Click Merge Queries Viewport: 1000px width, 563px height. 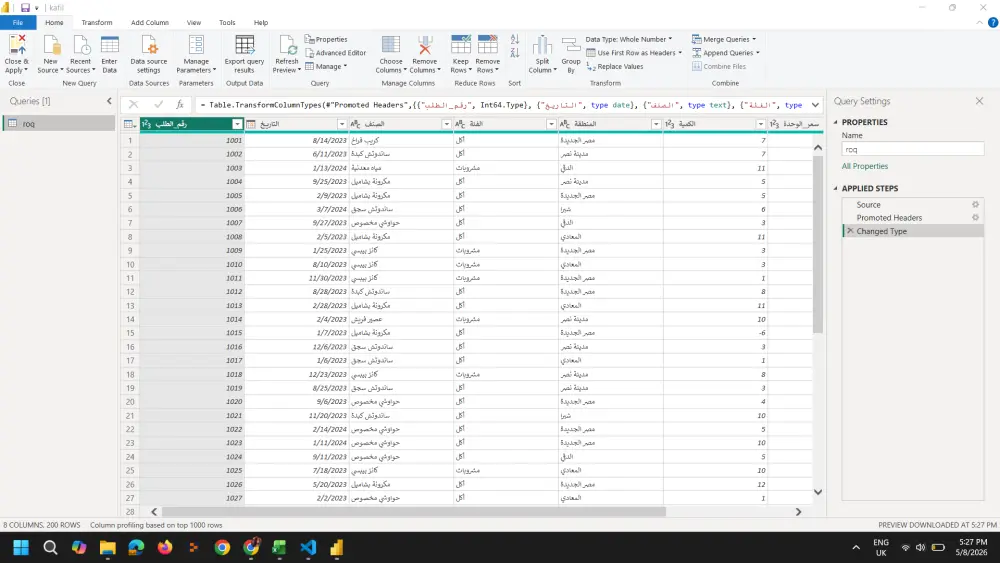pos(724,40)
